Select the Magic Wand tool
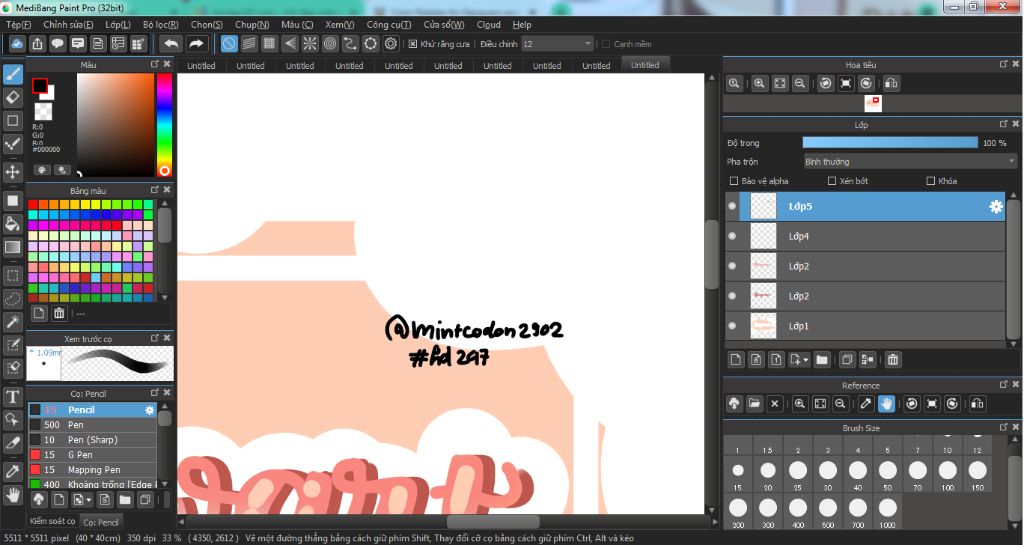Image resolution: width=1024 pixels, height=548 pixels. click(x=12, y=321)
